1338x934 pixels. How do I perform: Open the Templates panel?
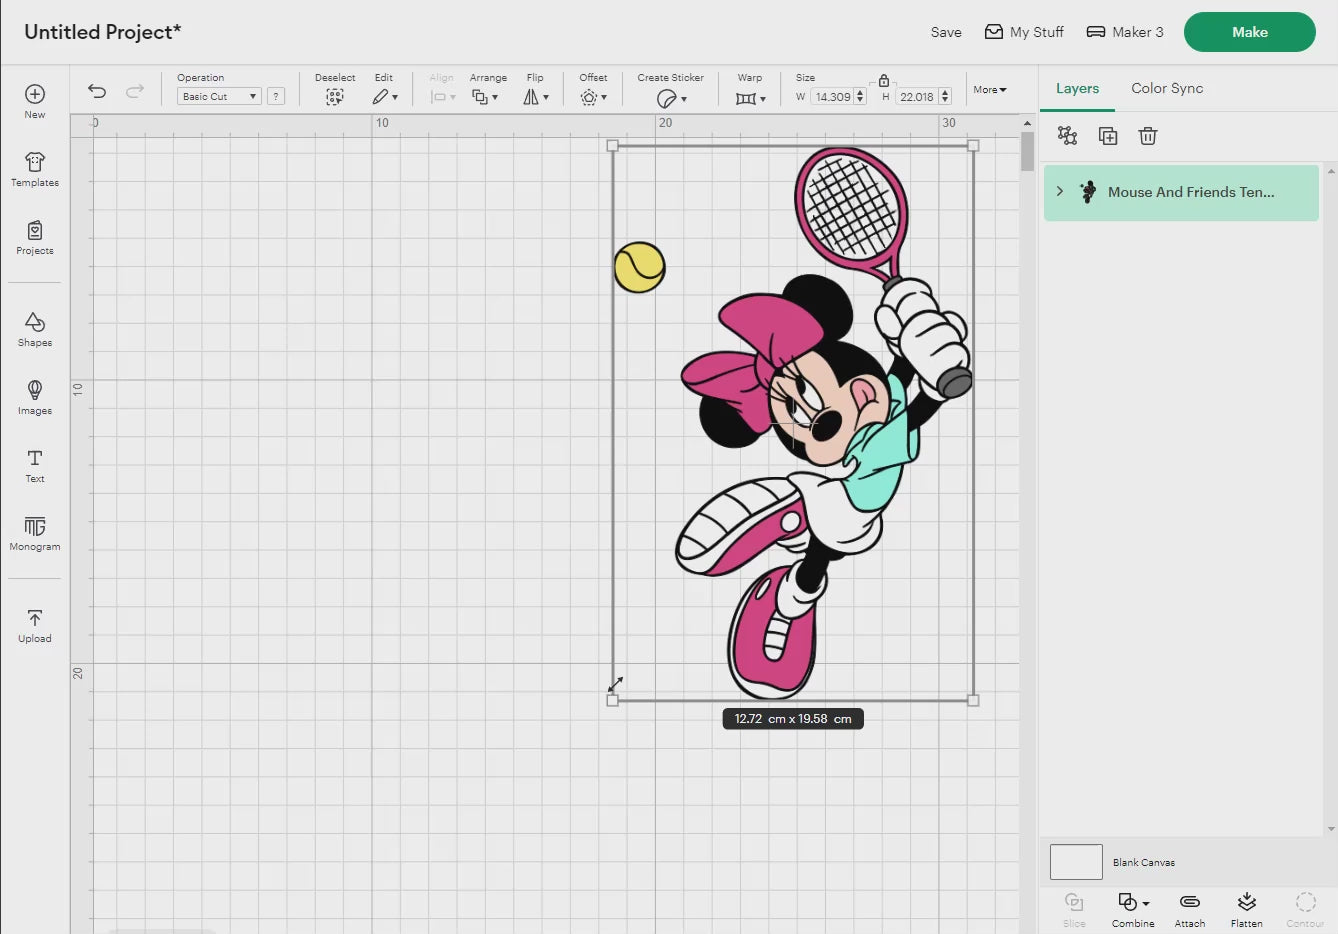[x=35, y=169]
